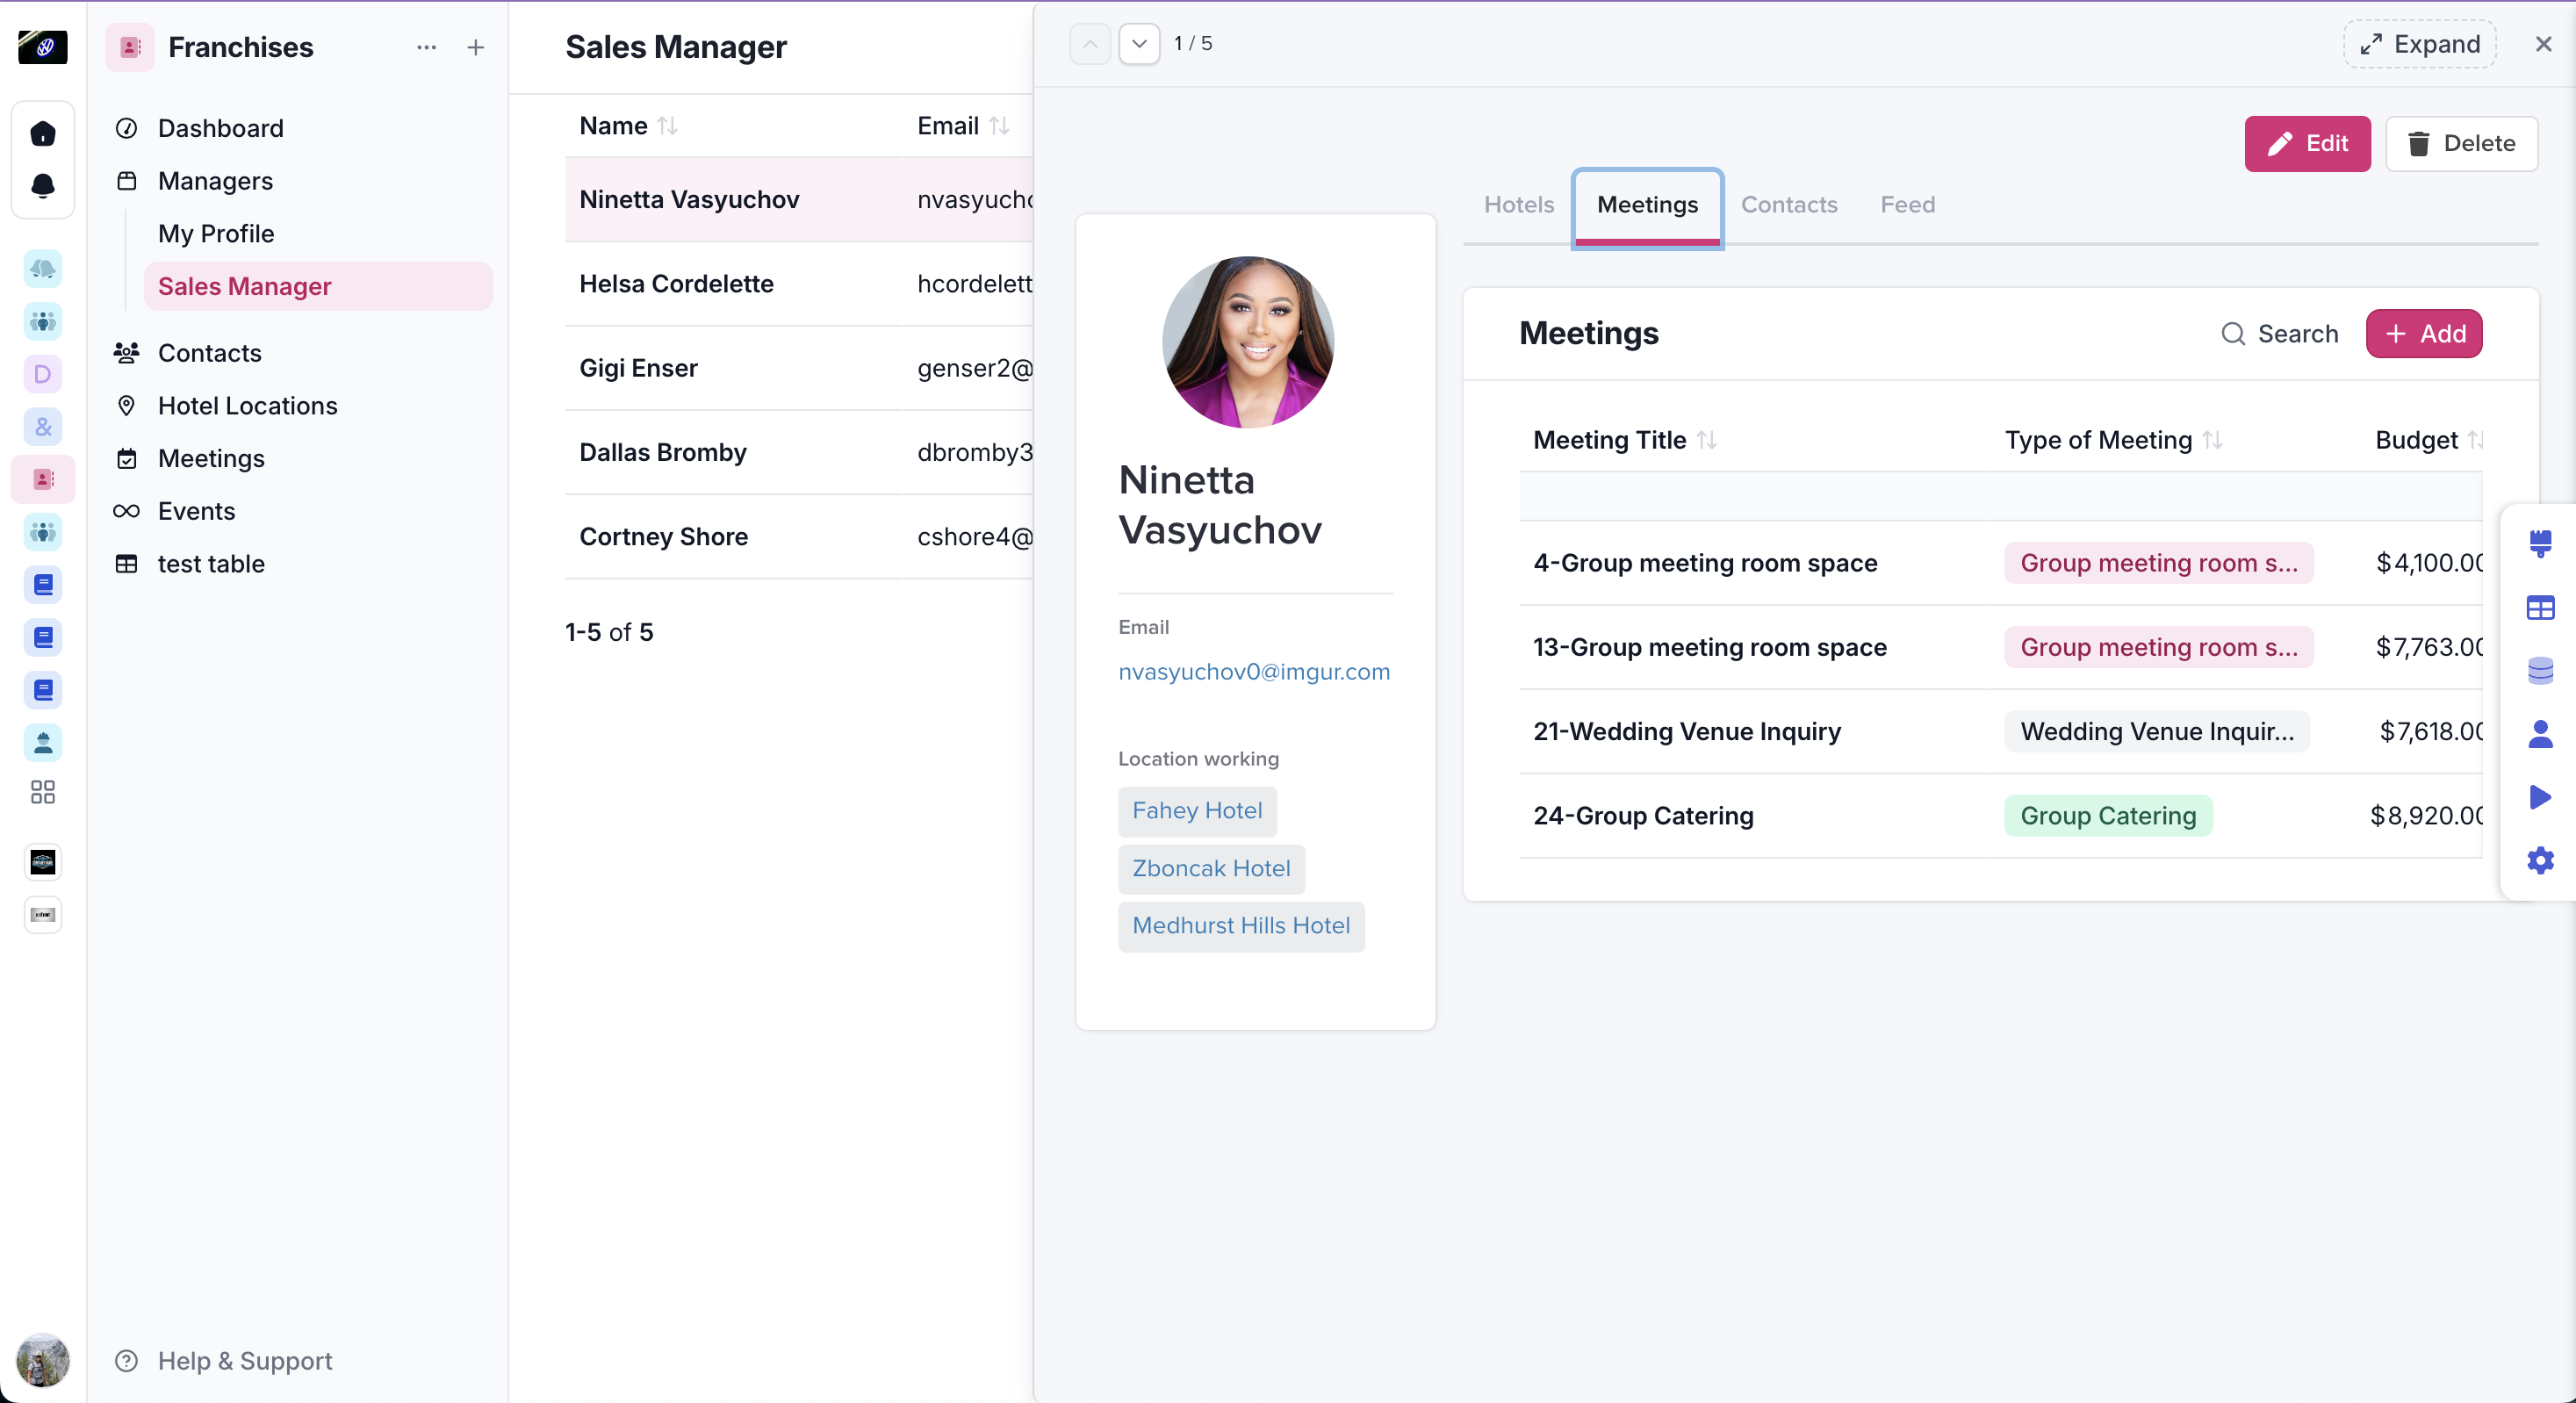The height and width of the screenshot is (1403, 2576).
Task: Open the database icon on right toolbar
Action: coord(2540,670)
